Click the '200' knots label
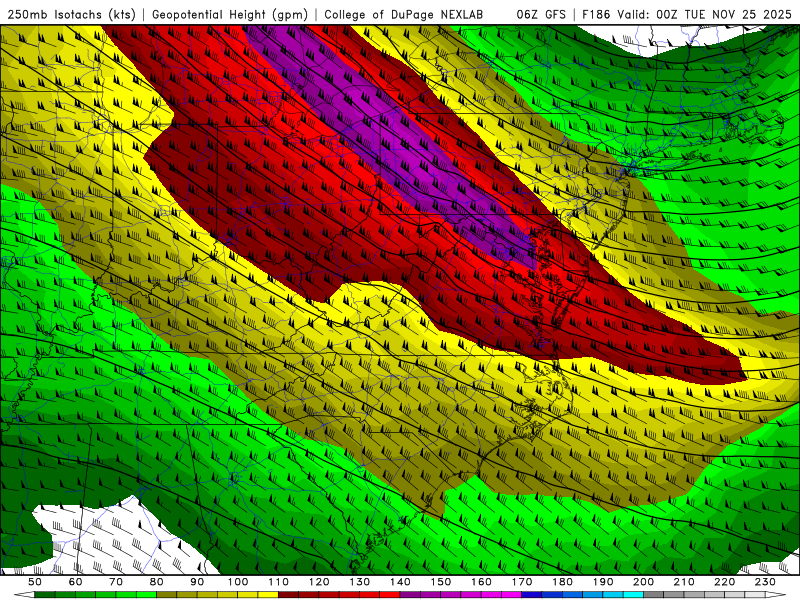The image size is (800, 600). coord(643,582)
